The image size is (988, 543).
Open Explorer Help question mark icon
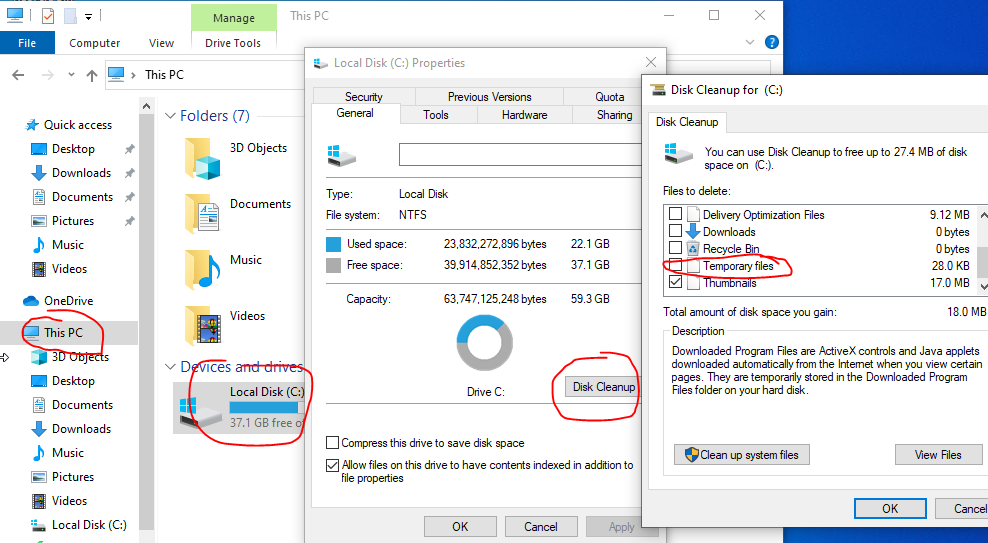[x=771, y=42]
